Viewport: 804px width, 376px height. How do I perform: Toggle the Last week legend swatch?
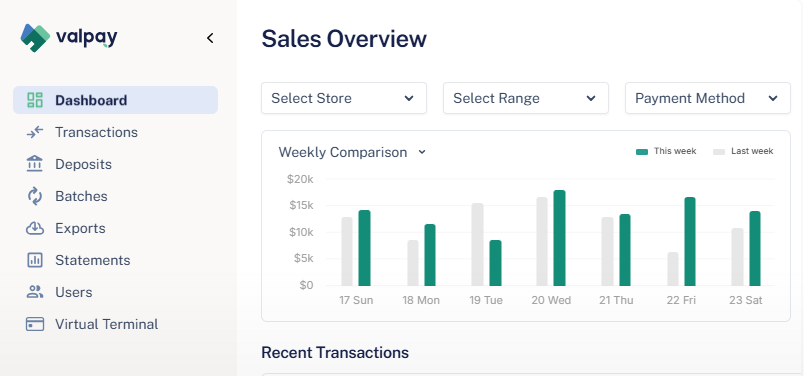719,152
